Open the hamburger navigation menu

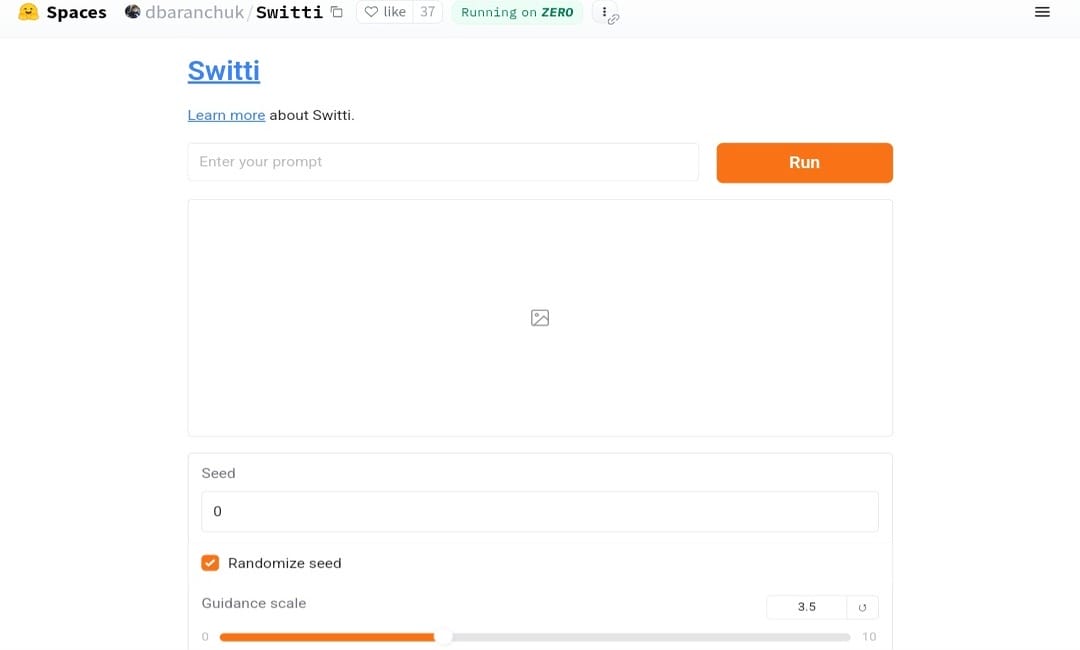point(1042,12)
